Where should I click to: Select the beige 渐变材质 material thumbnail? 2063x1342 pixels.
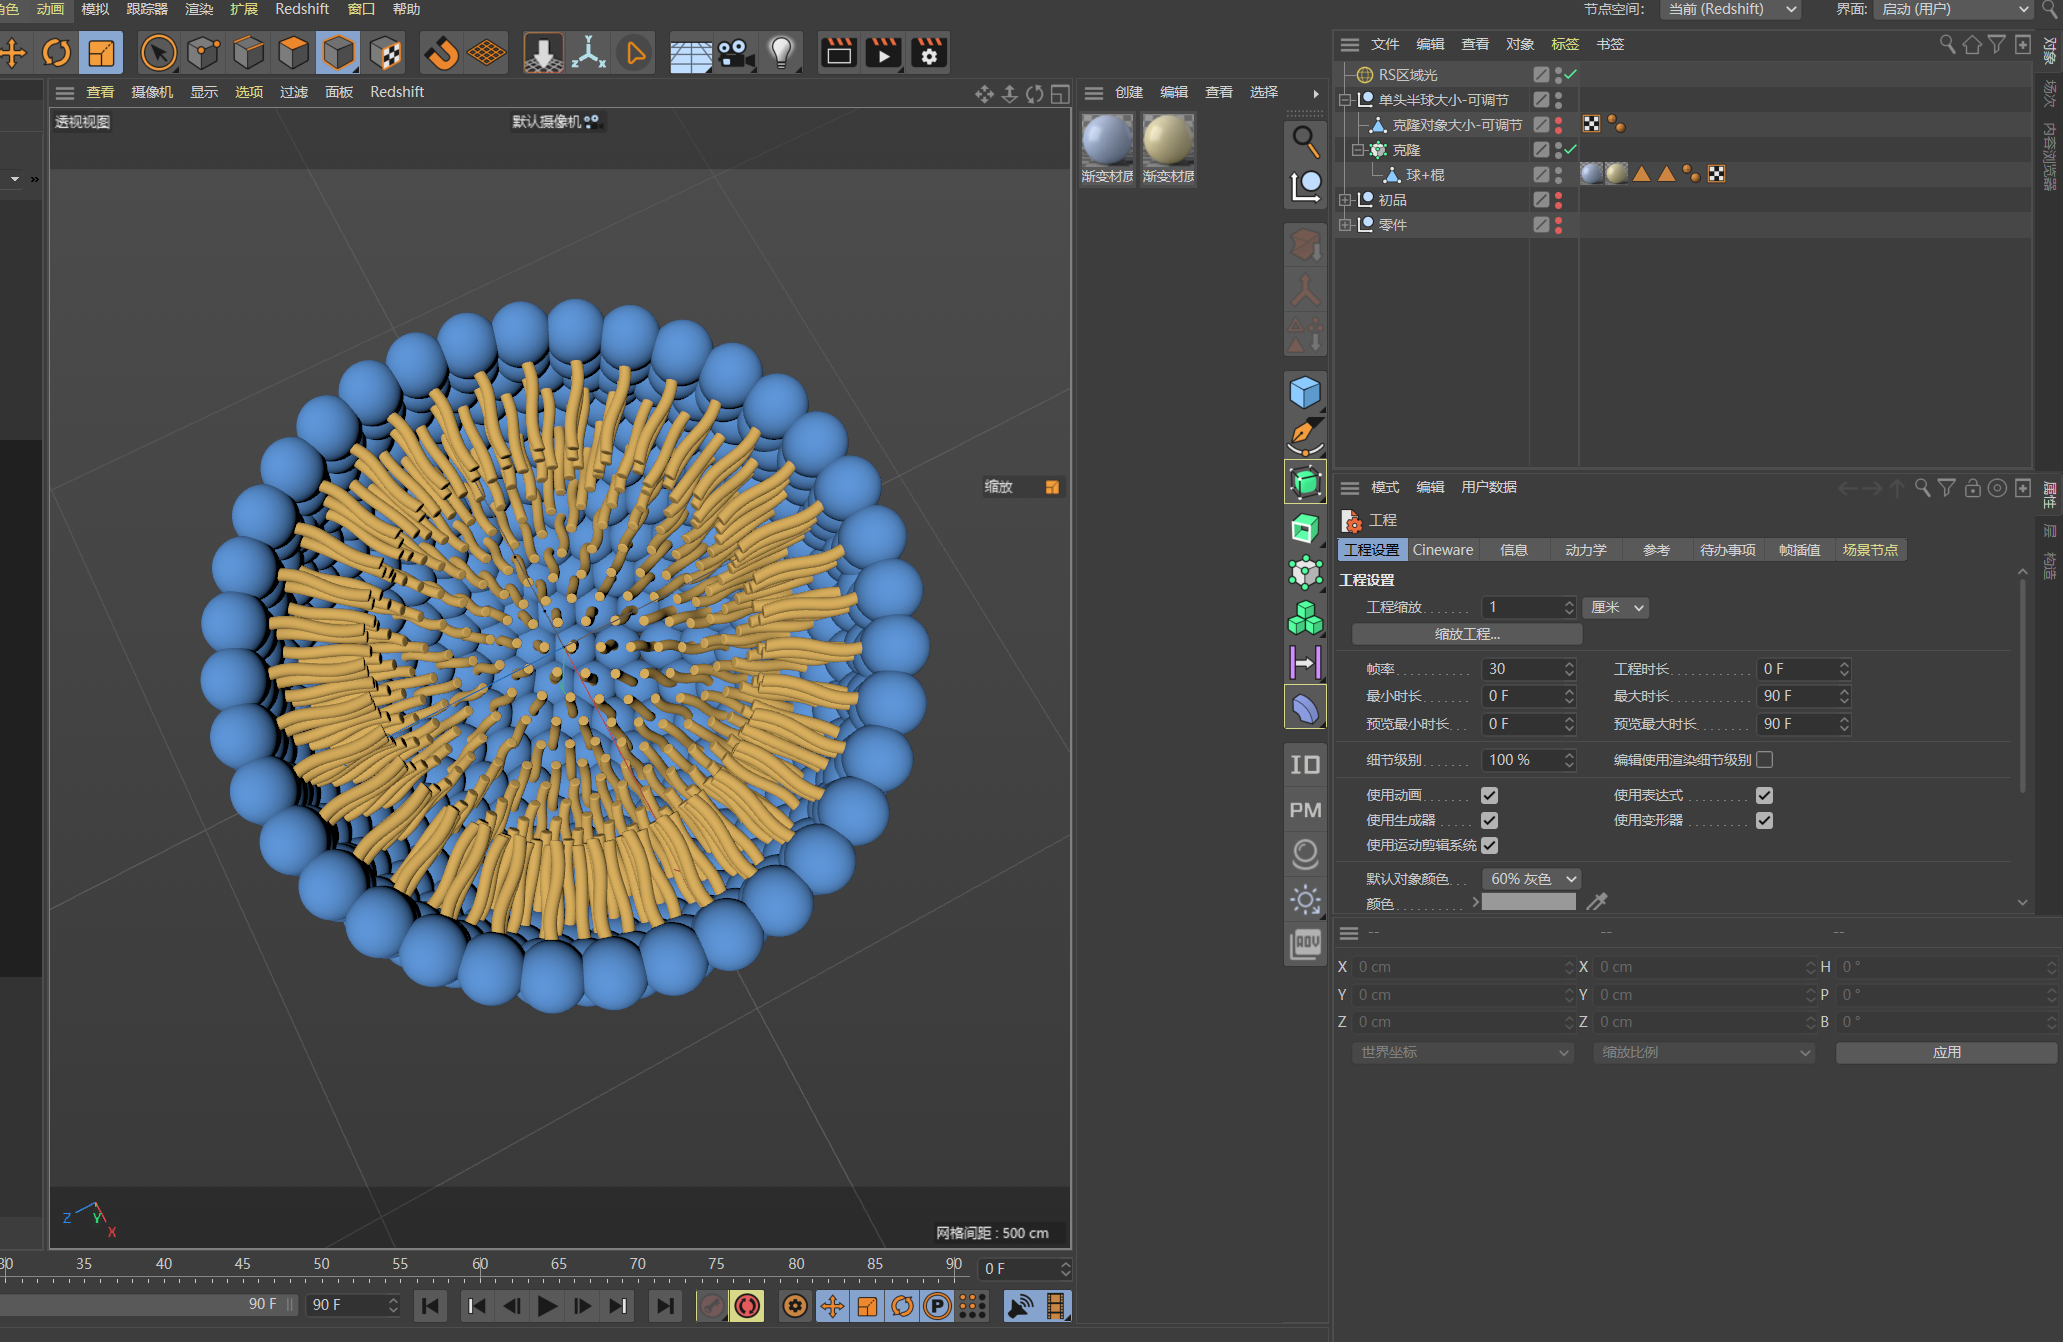1168,148
